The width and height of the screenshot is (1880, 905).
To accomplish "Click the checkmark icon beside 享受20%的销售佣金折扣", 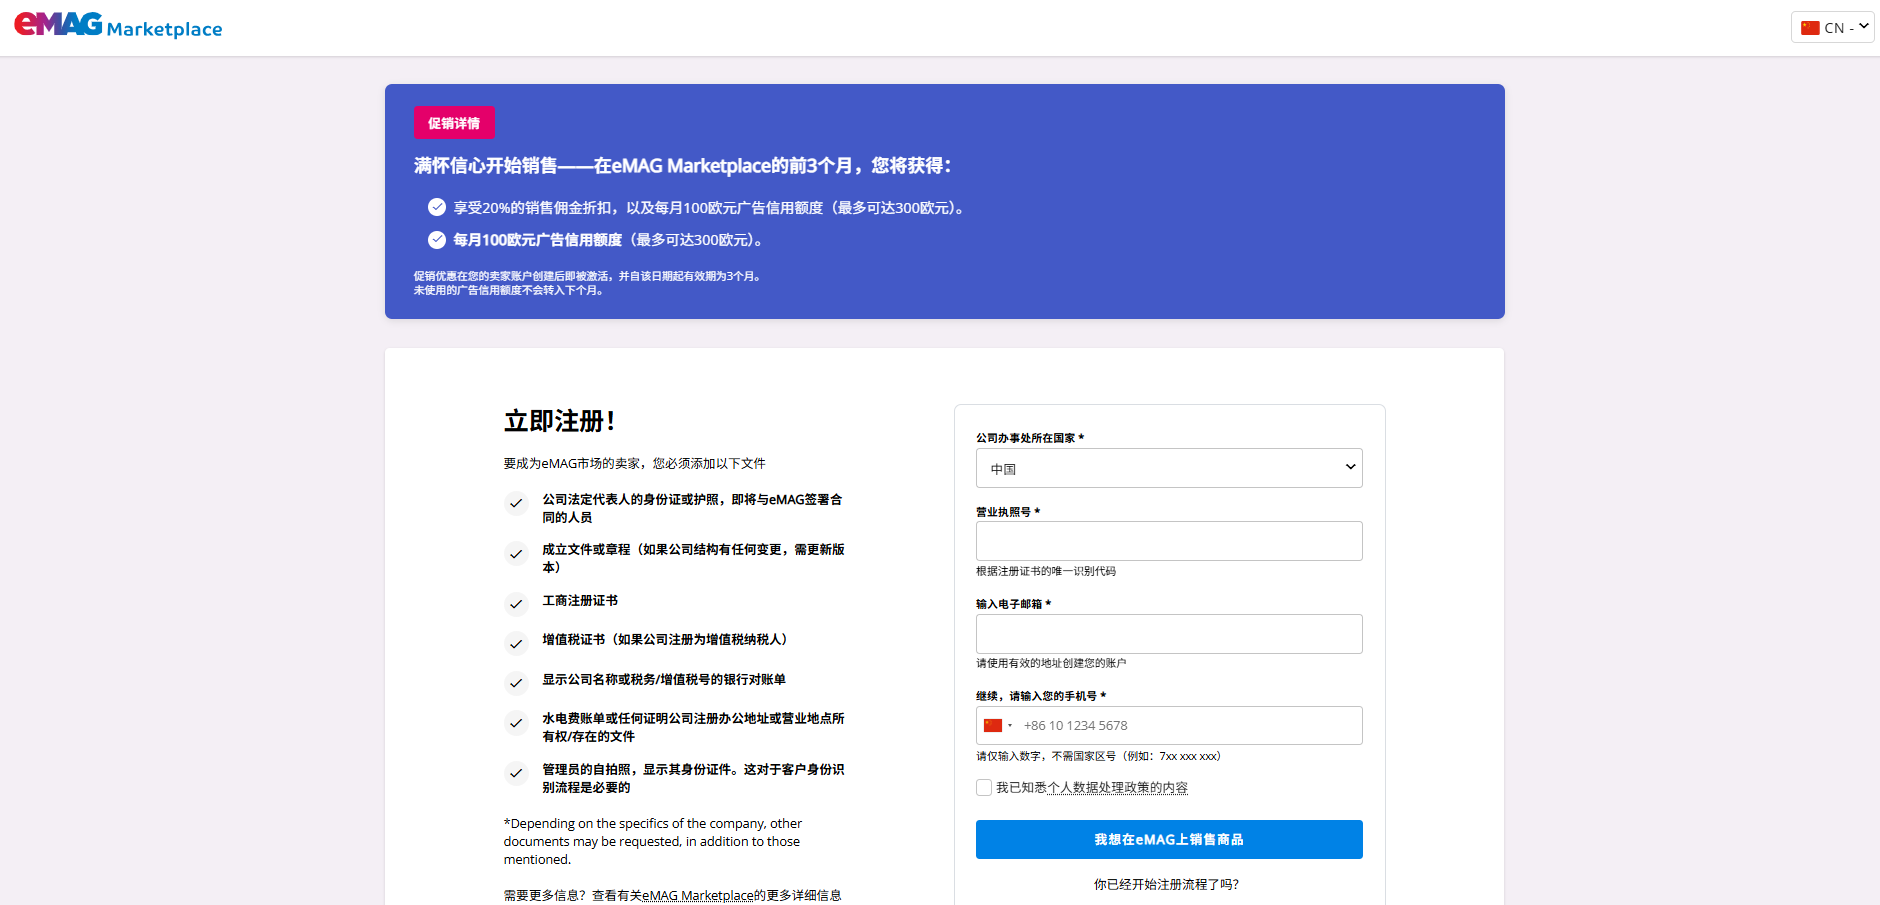I will pyautogui.click(x=437, y=207).
